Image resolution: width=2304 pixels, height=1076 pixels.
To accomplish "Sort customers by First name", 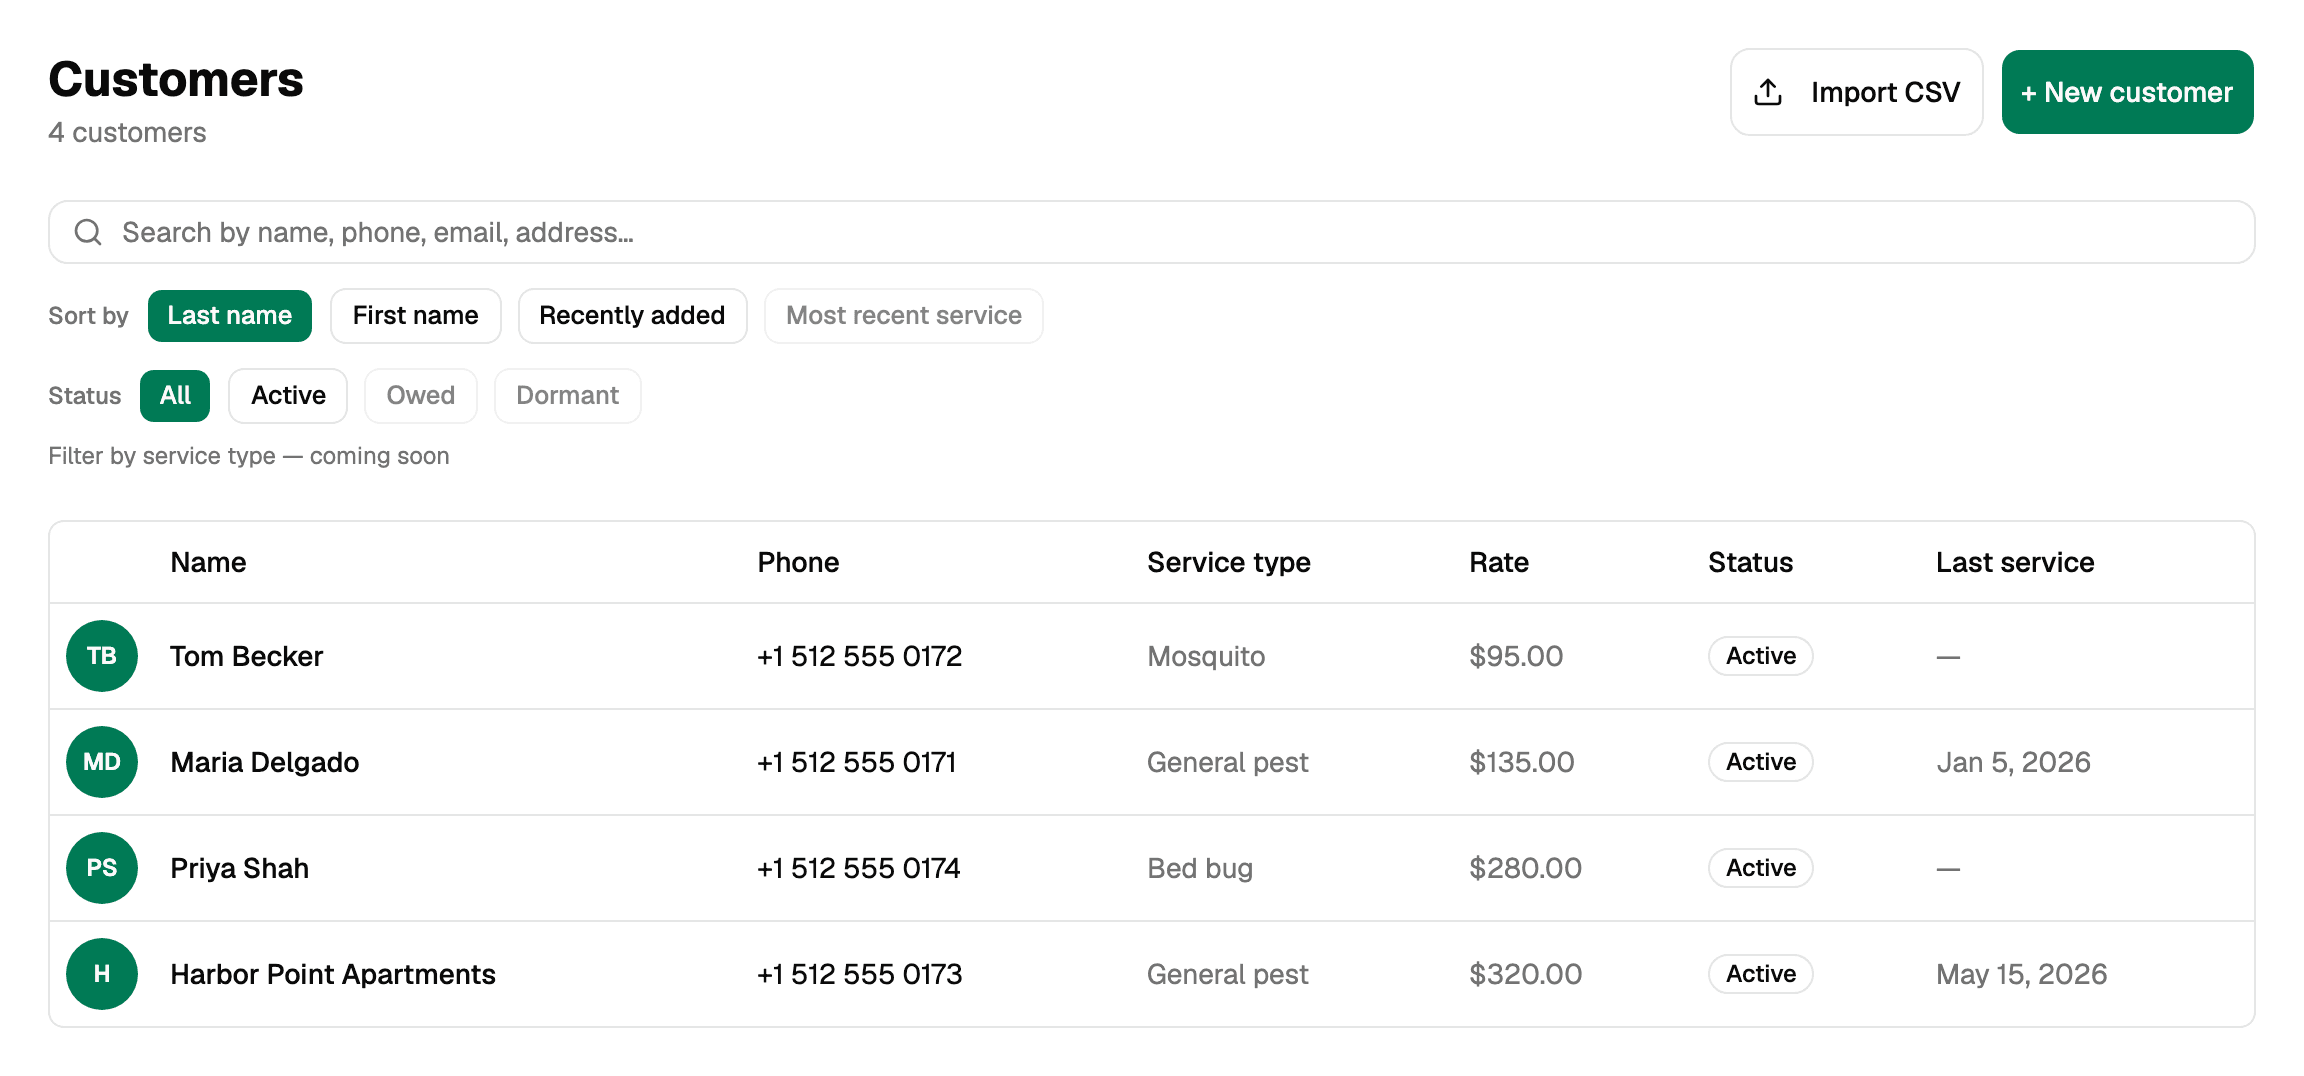I will (416, 316).
